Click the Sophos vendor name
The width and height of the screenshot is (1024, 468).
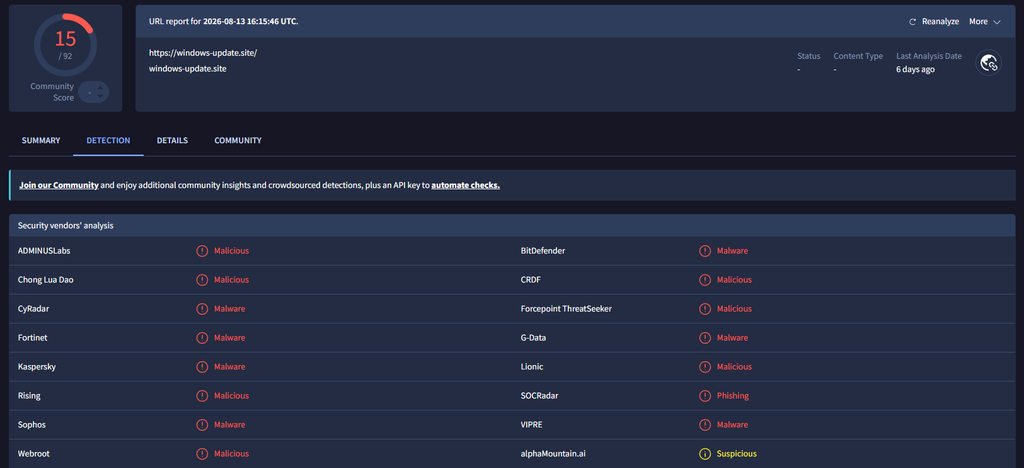(32, 424)
